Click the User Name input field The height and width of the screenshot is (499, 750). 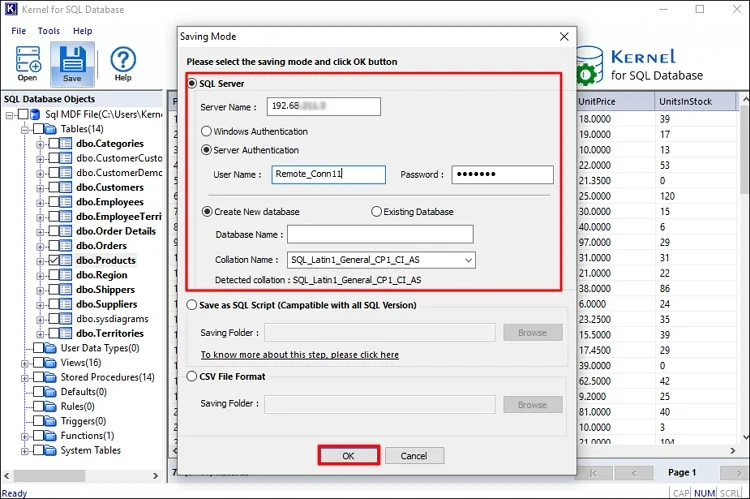[x=328, y=175]
